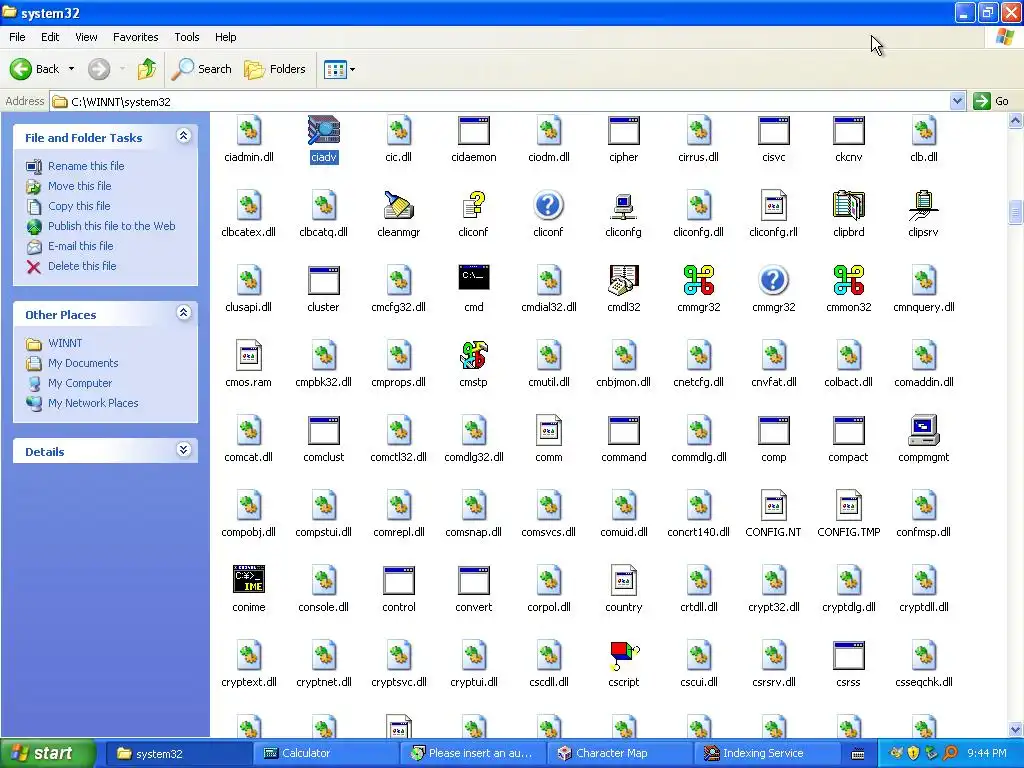Open the View menu
This screenshot has height=768, width=1024.
[x=86, y=37]
